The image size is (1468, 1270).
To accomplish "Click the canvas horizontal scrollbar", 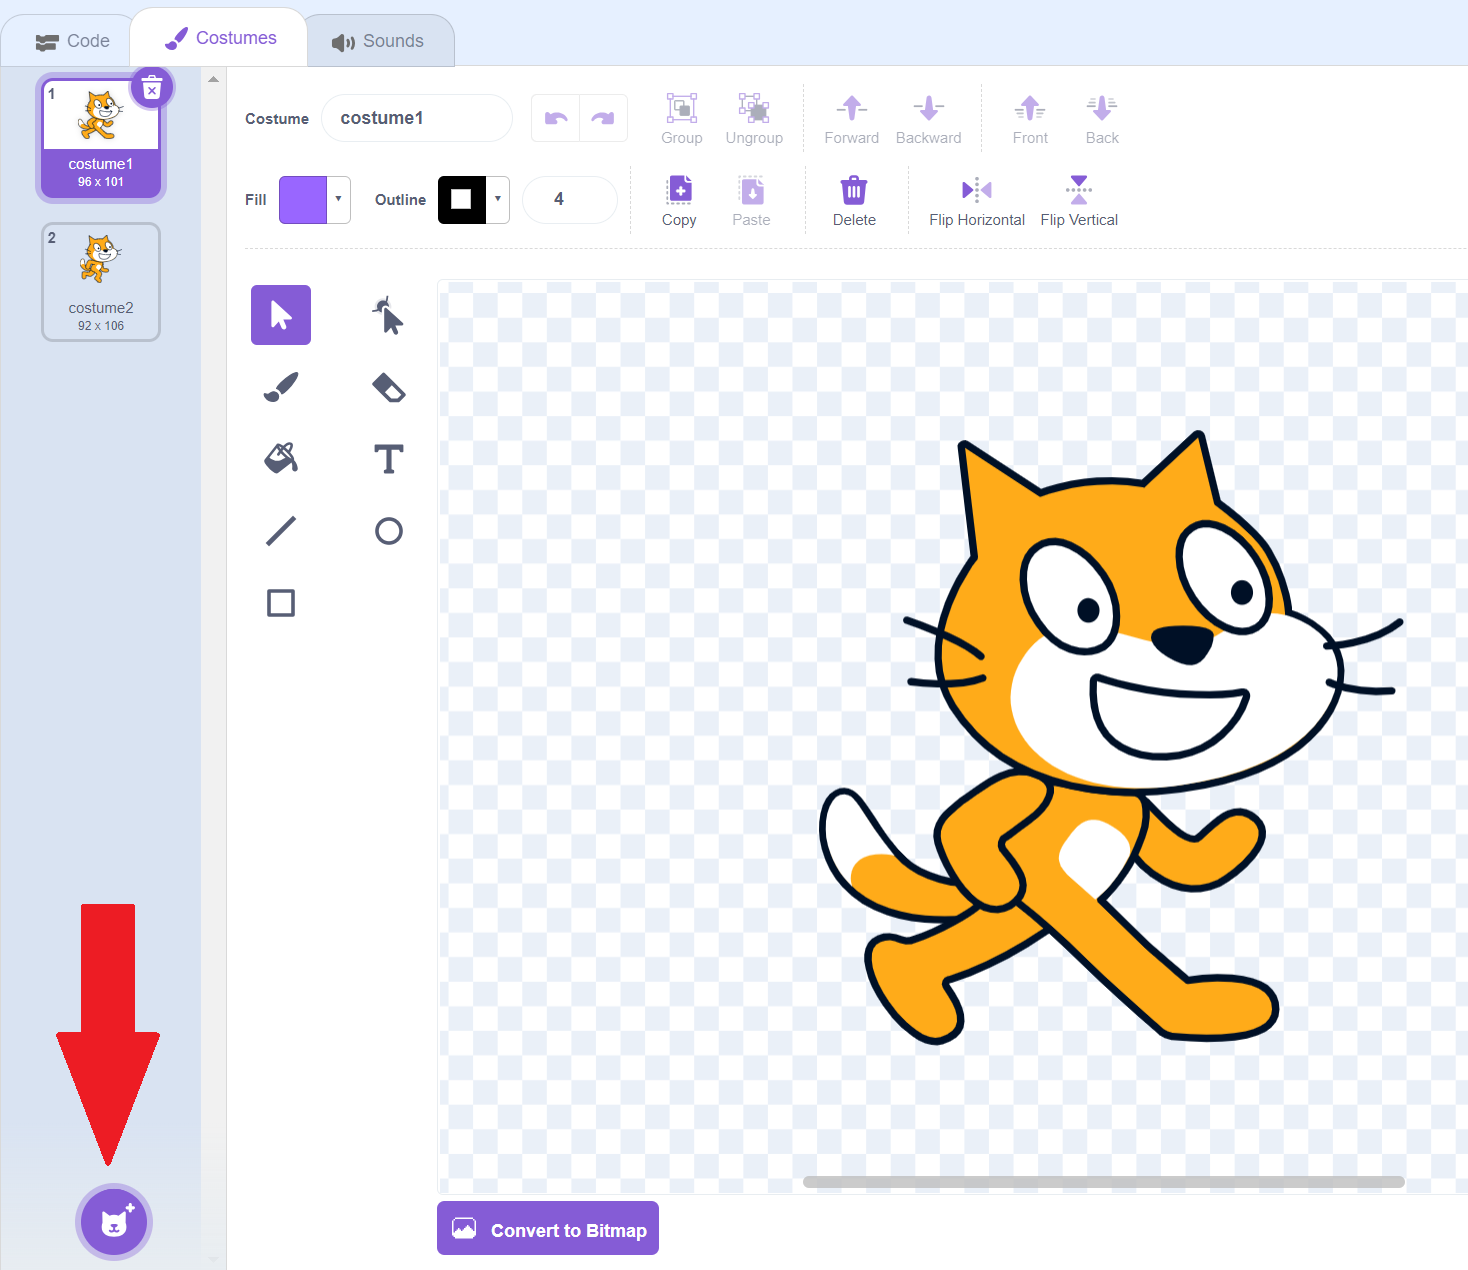I will [x=1104, y=1182].
